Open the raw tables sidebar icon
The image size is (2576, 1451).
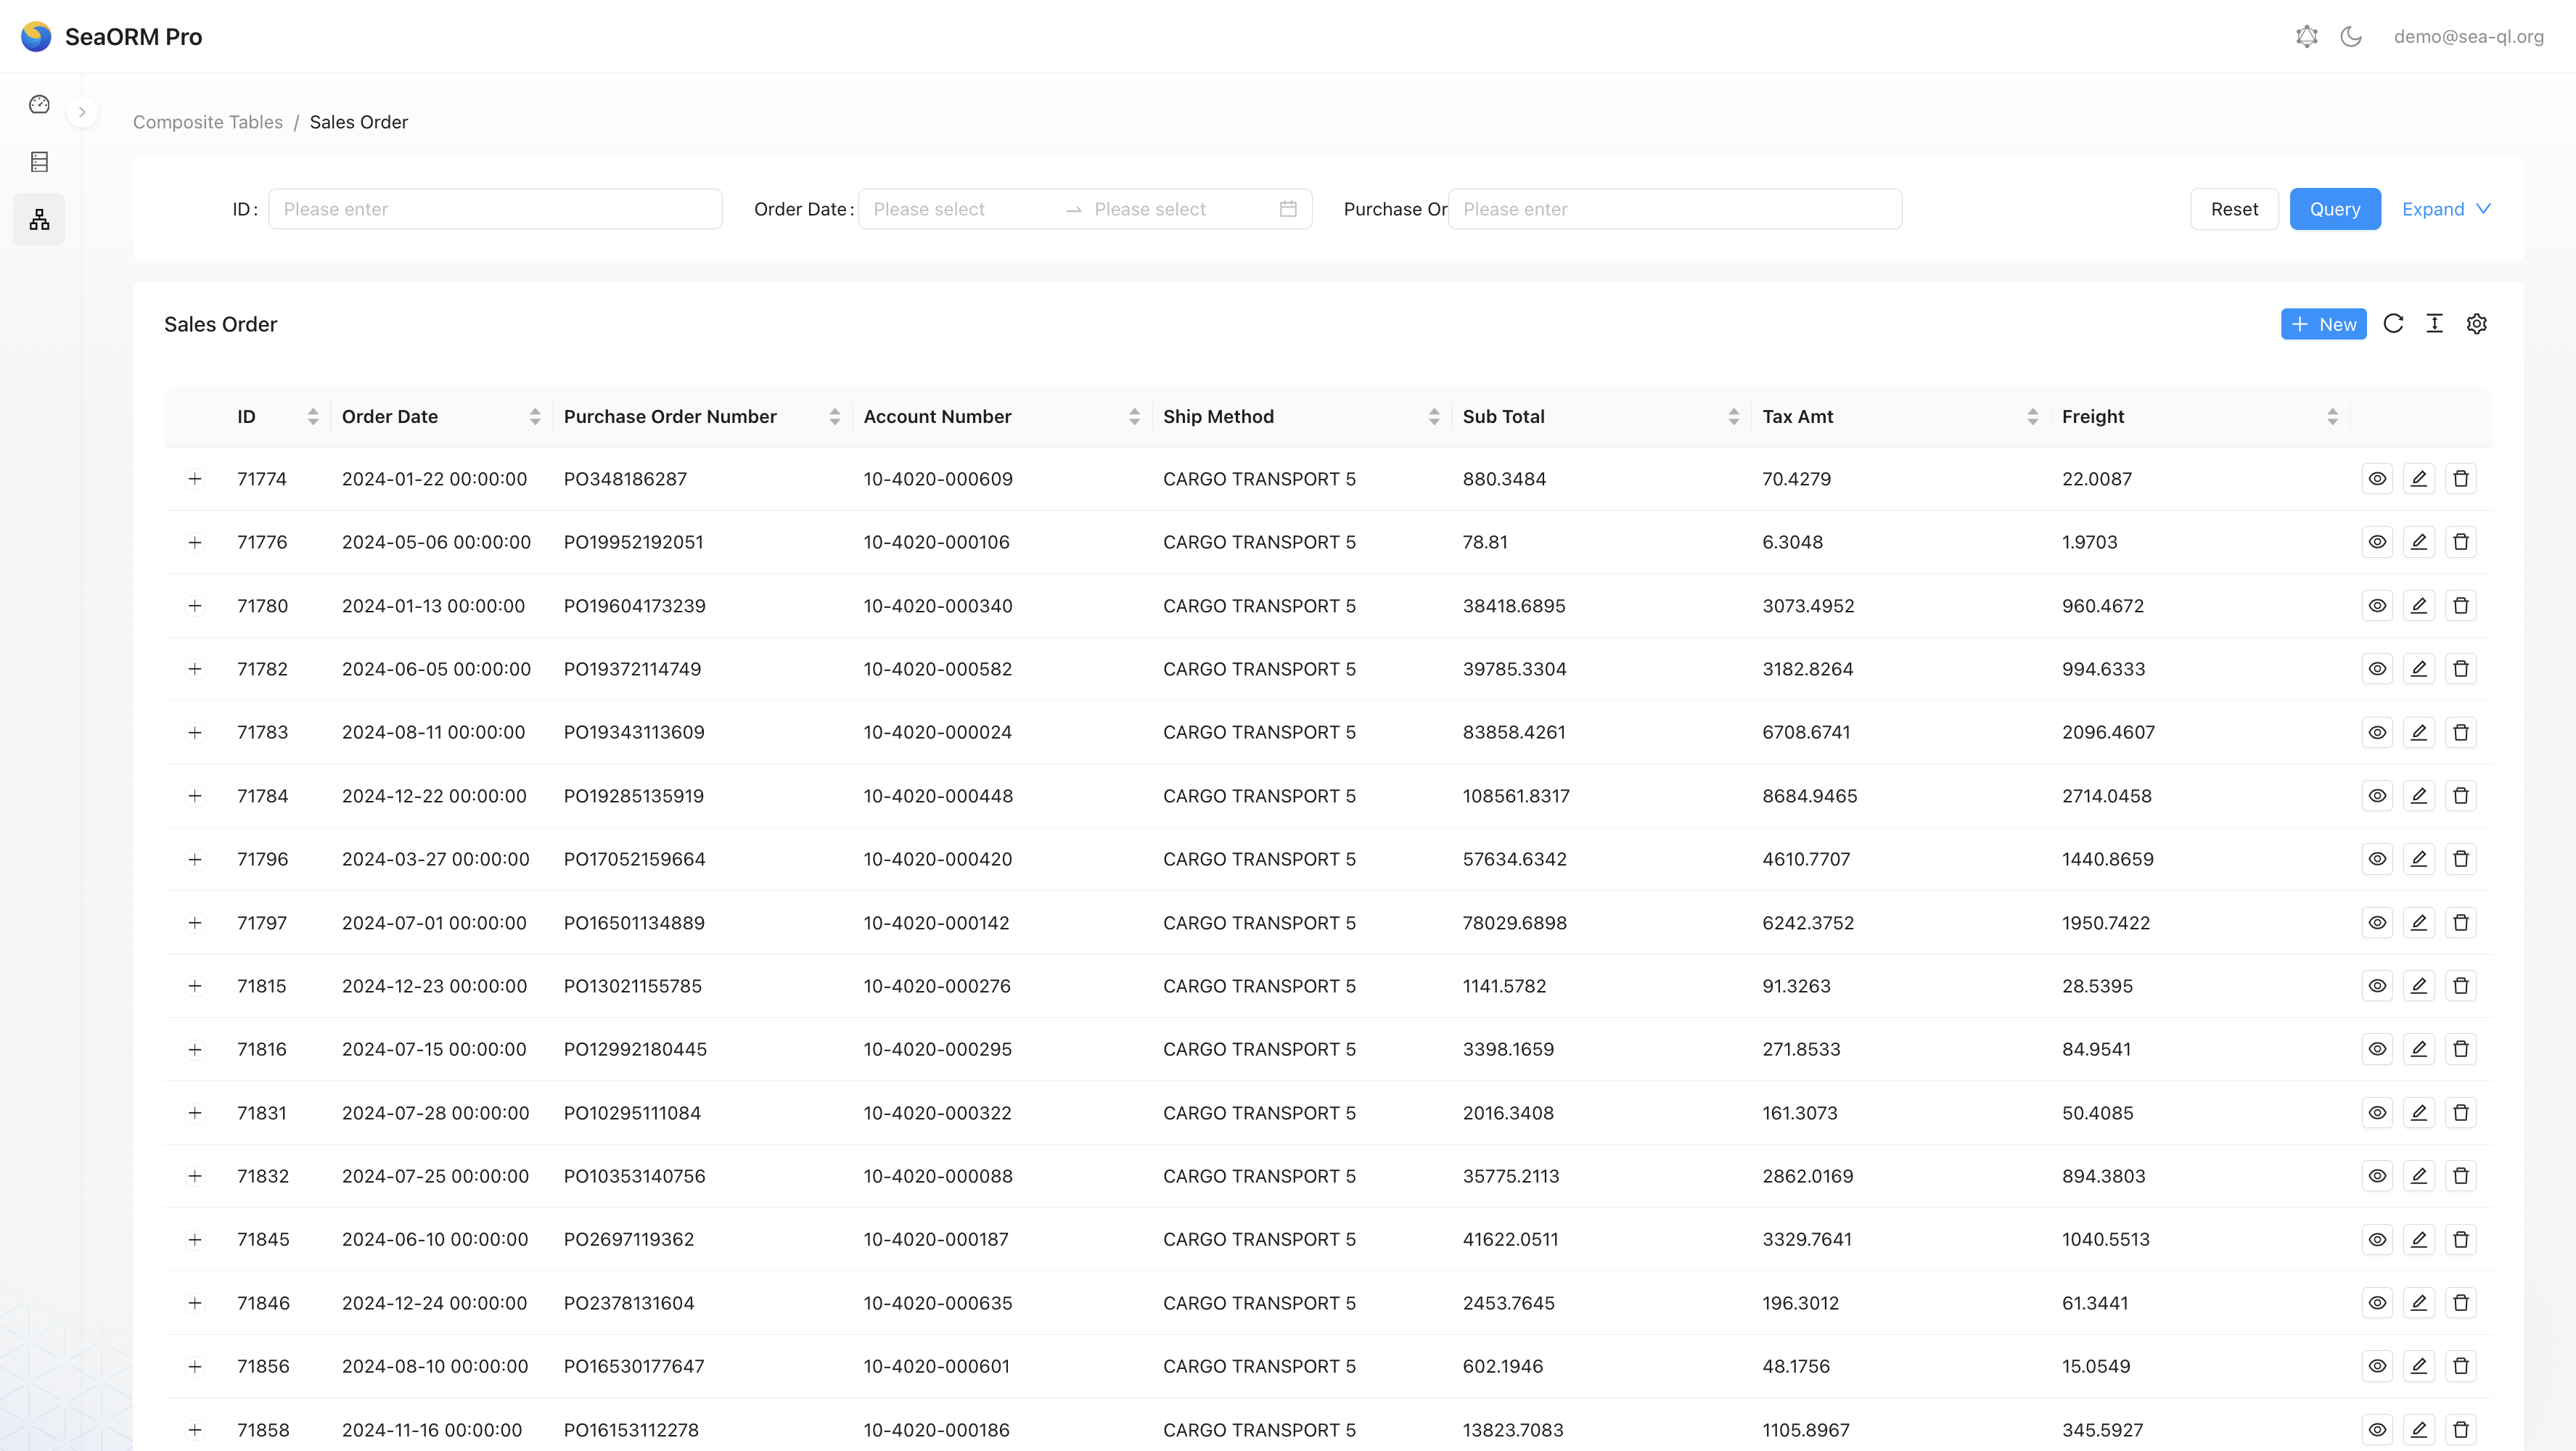[39, 161]
